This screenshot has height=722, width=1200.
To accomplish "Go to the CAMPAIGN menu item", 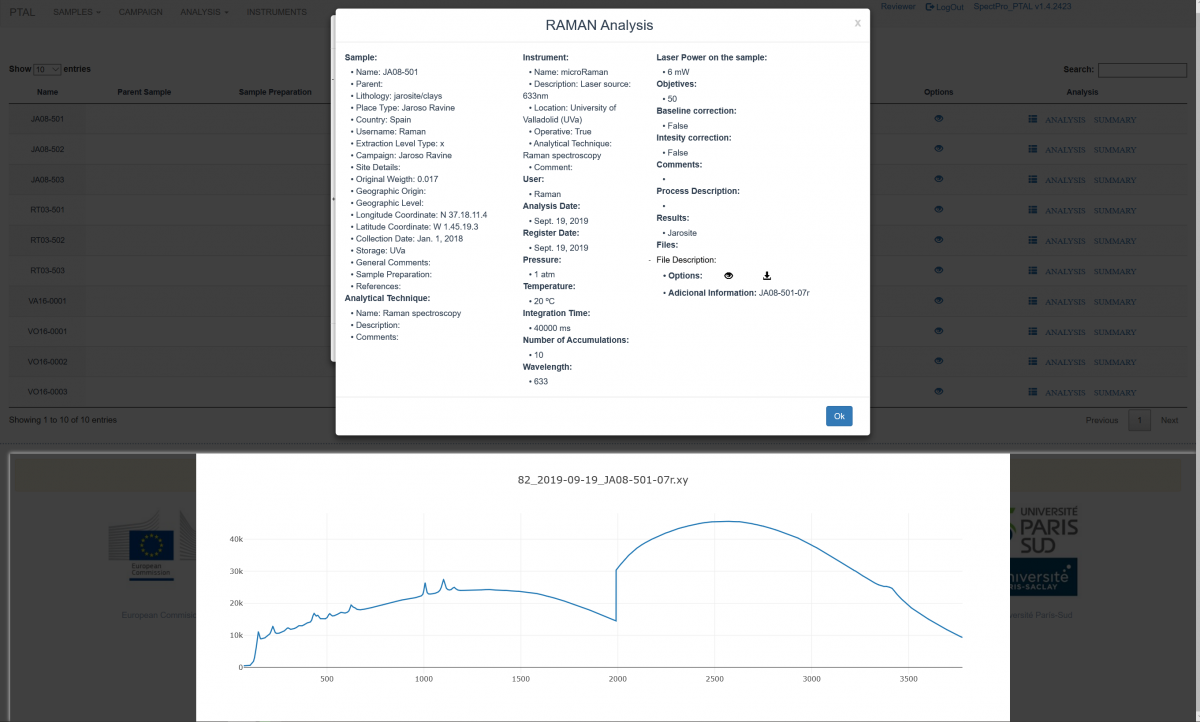I will [x=141, y=12].
